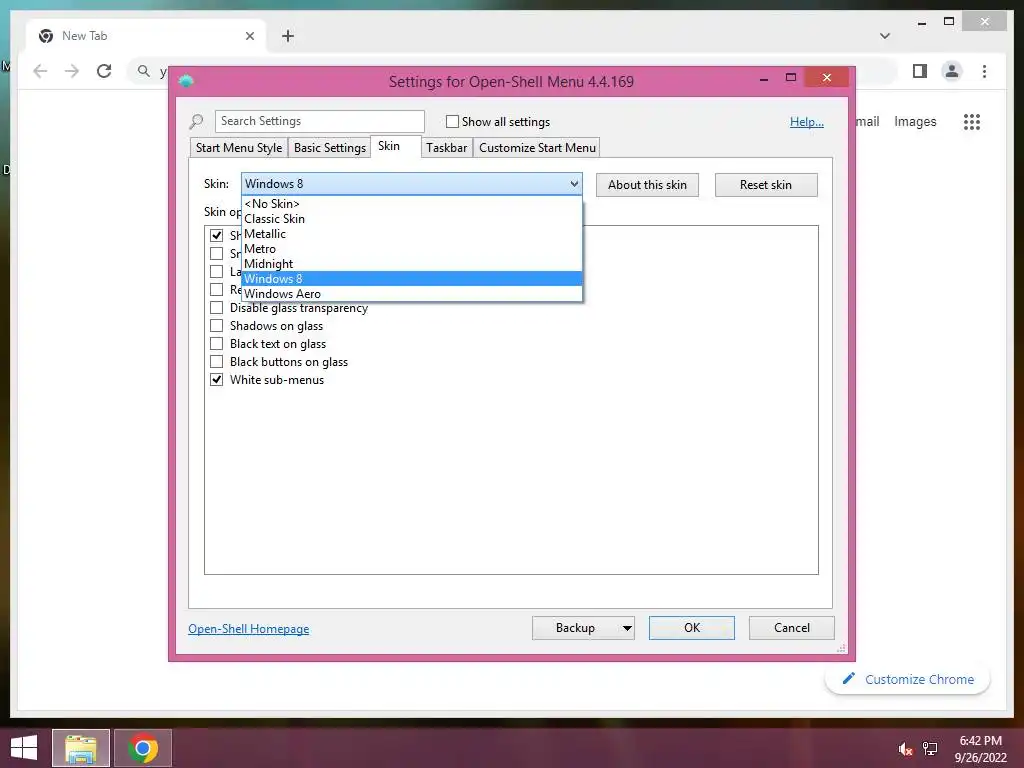Maximize the Open-Shell settings window
1024x768 pixels.
[791, 78]
